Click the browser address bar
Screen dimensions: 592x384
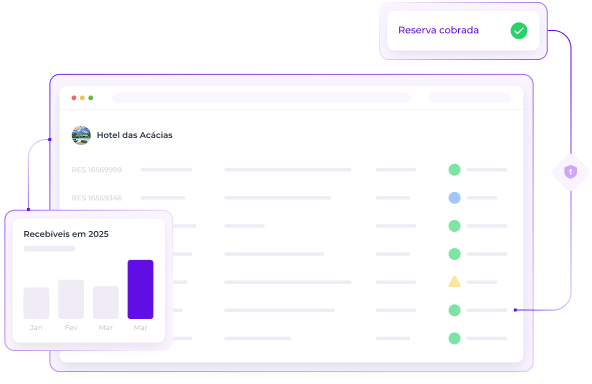click(261, 98)
